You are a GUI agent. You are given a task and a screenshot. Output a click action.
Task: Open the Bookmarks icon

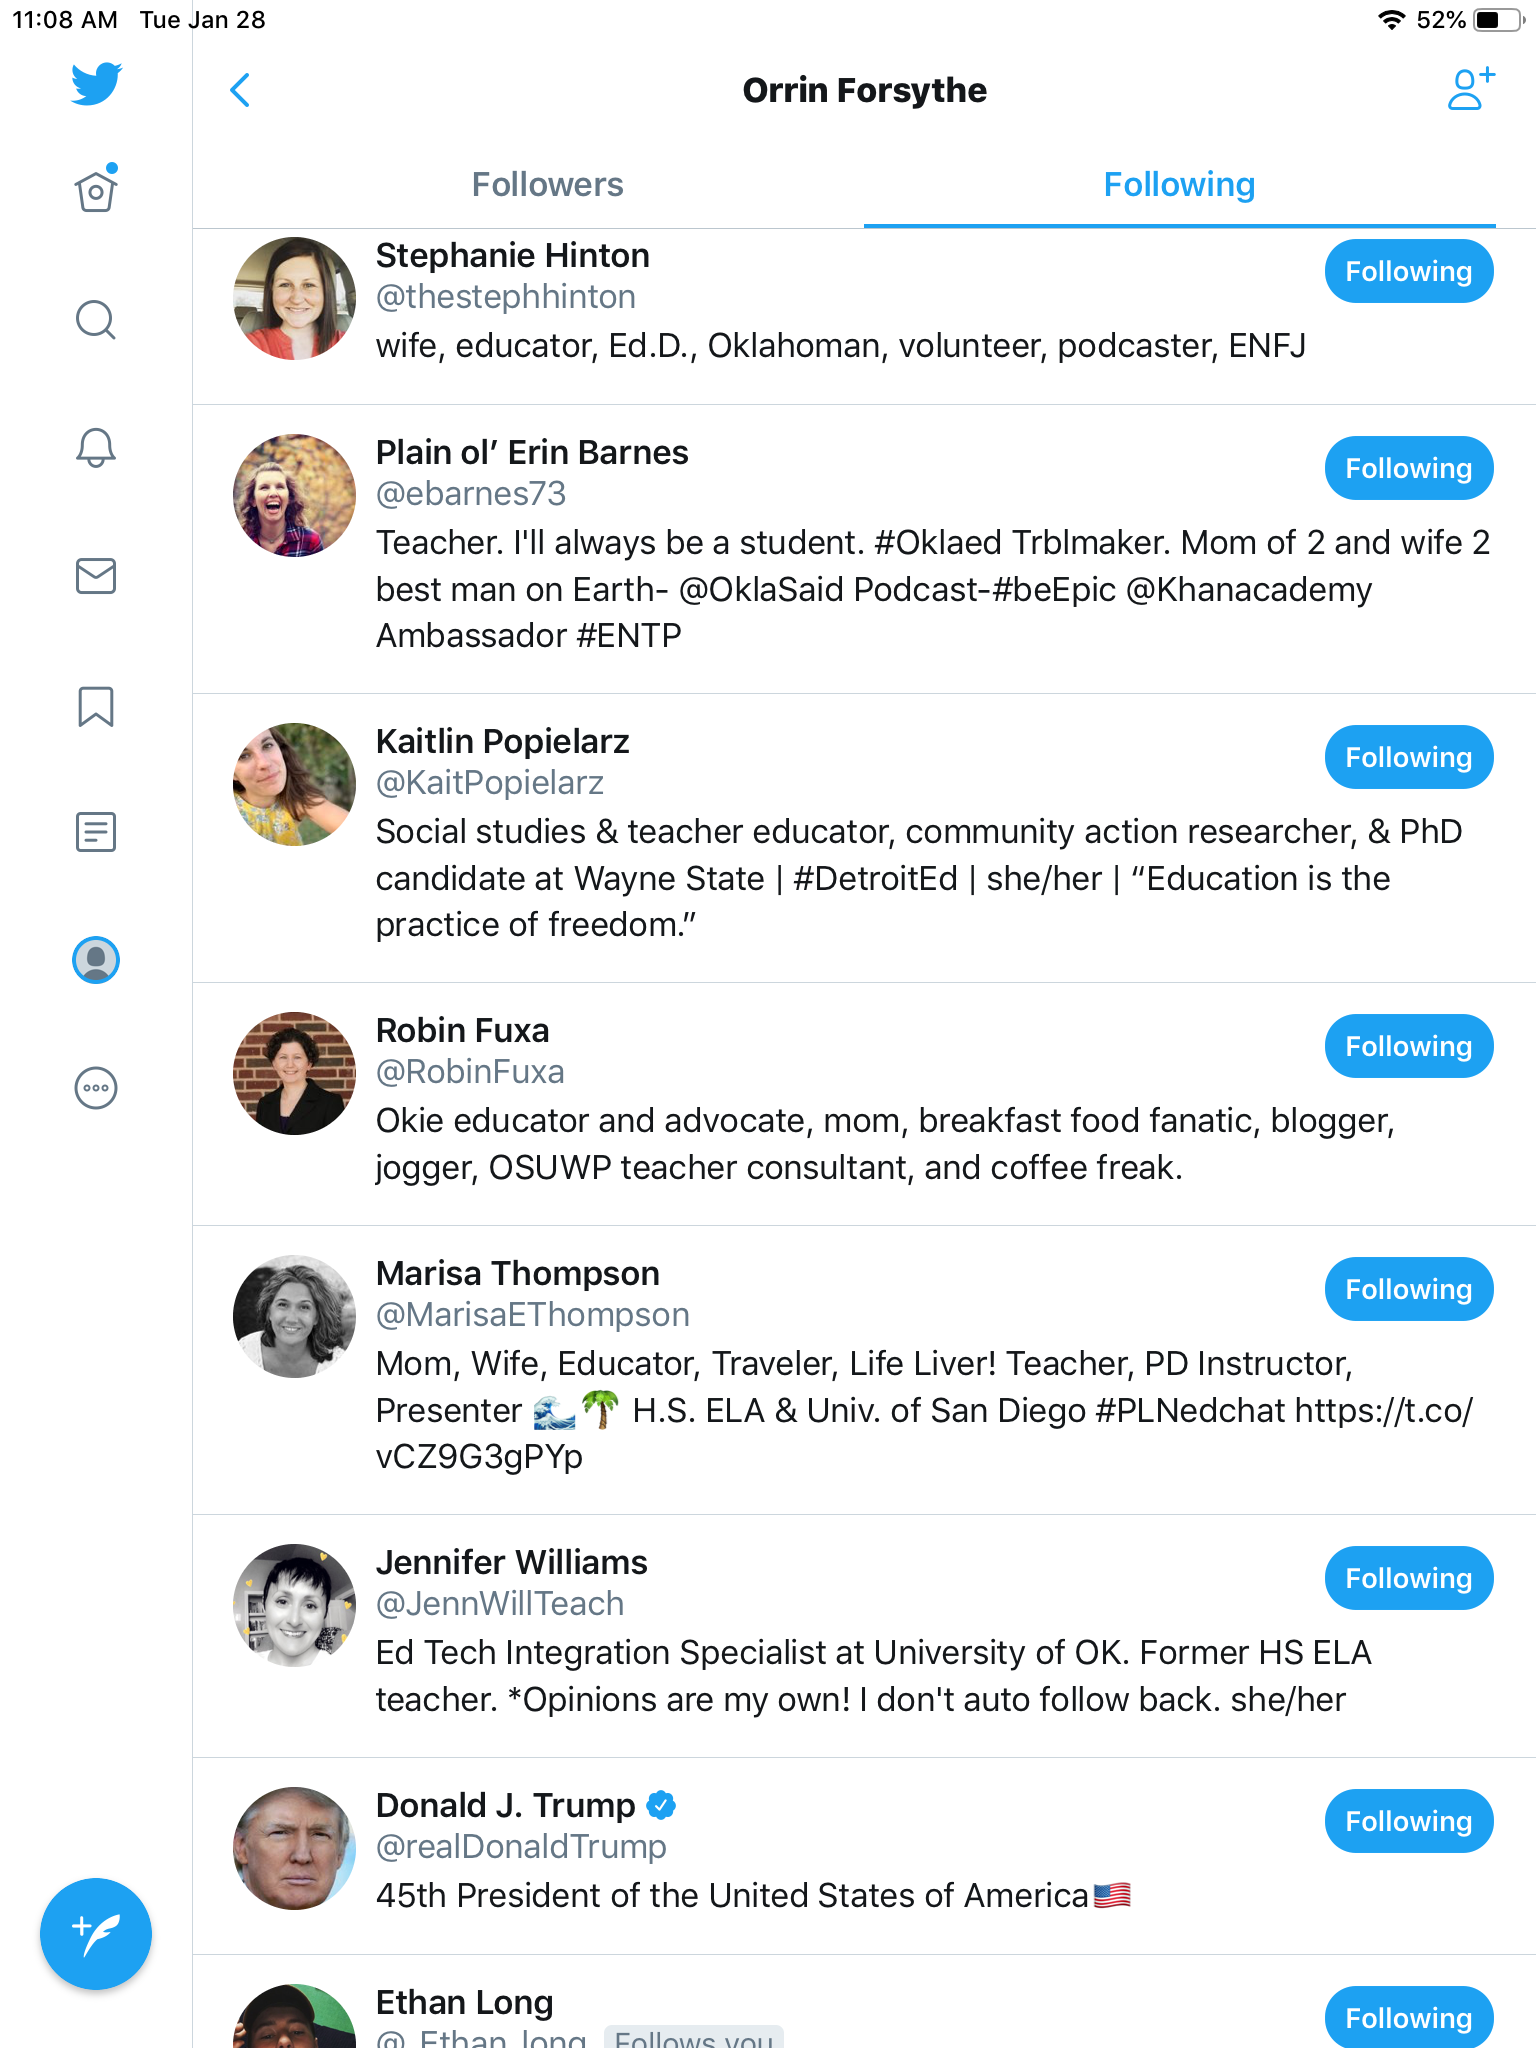pos(96,706)
